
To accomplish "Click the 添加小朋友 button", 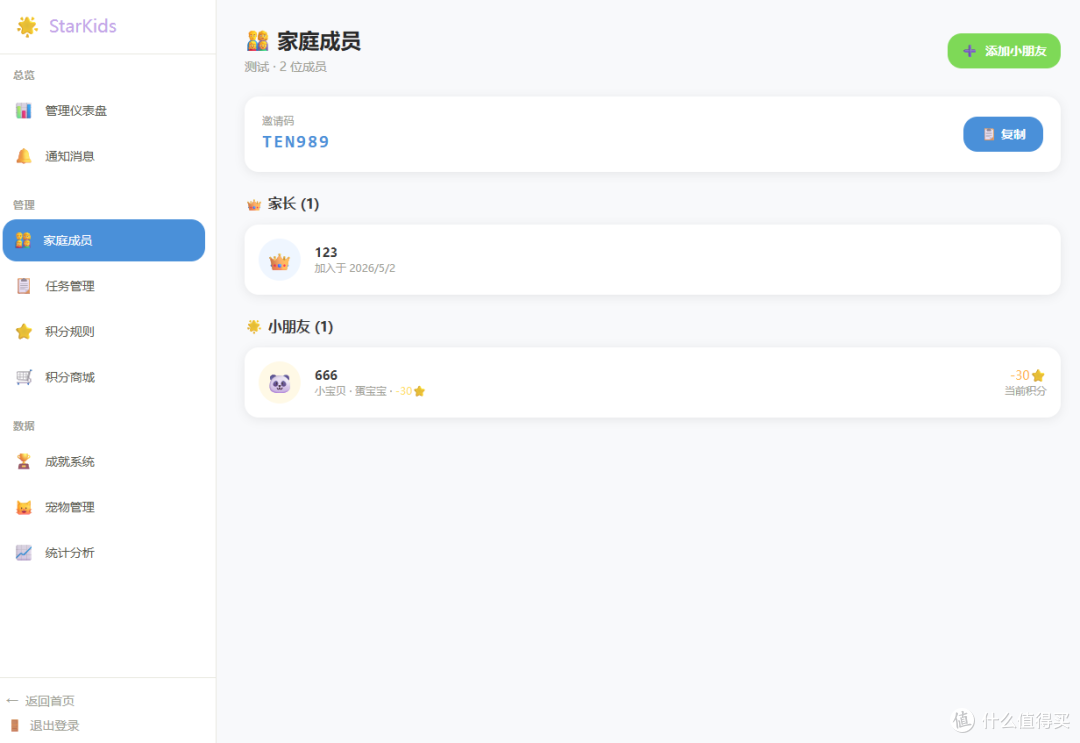I will click(1004, 51).
